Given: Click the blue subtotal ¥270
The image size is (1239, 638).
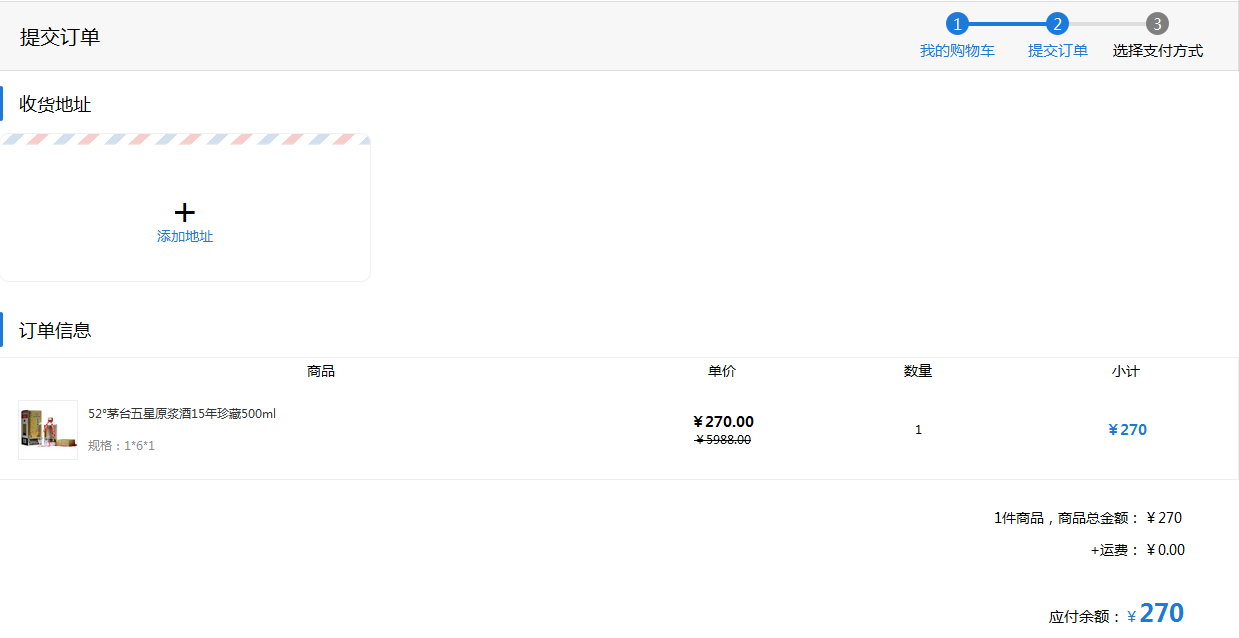Looking at the screenshot, I should [x=1127, y=430].
